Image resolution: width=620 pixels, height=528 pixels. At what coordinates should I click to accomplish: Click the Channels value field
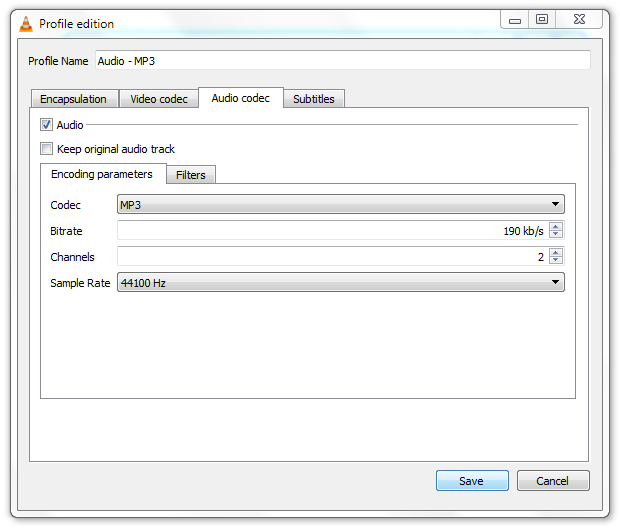(x=340, y=256)
